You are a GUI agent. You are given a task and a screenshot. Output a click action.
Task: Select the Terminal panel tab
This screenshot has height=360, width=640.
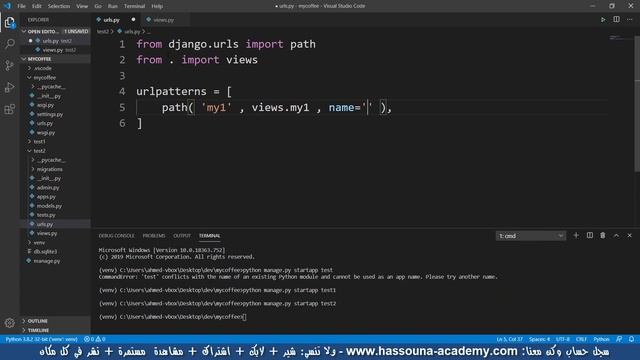pos(209,236)
